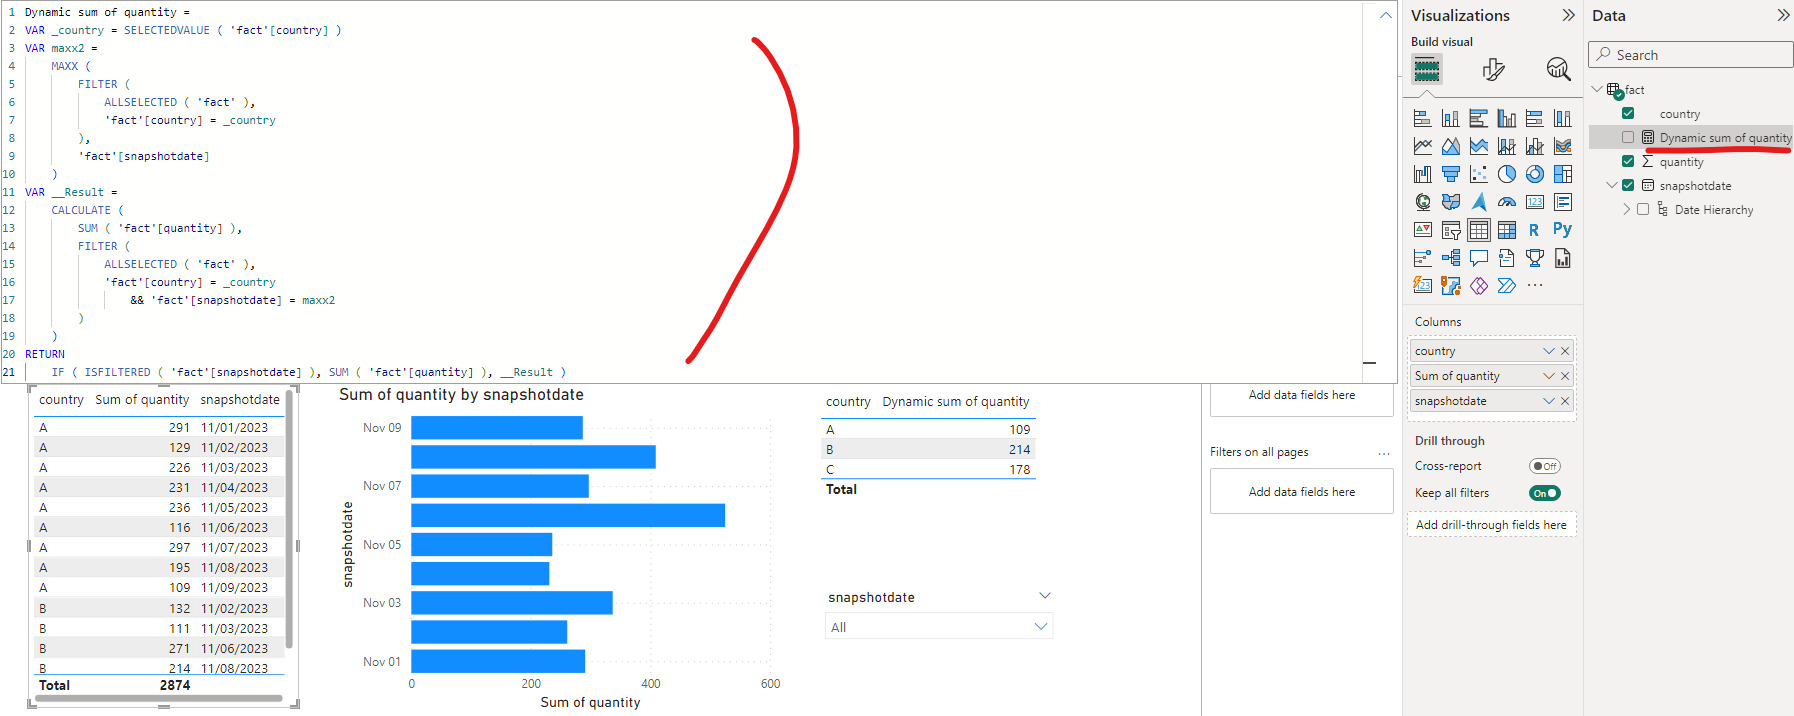1794x716 pixels.
Task: Select the R script visual
Action: (1534, 230)
